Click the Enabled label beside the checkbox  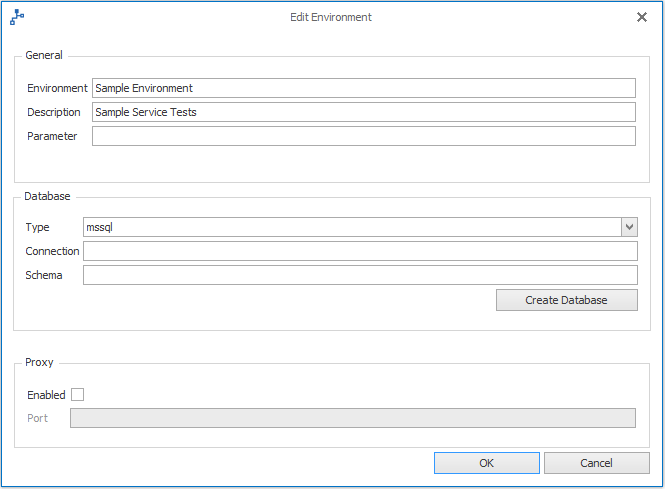(46, 395)
